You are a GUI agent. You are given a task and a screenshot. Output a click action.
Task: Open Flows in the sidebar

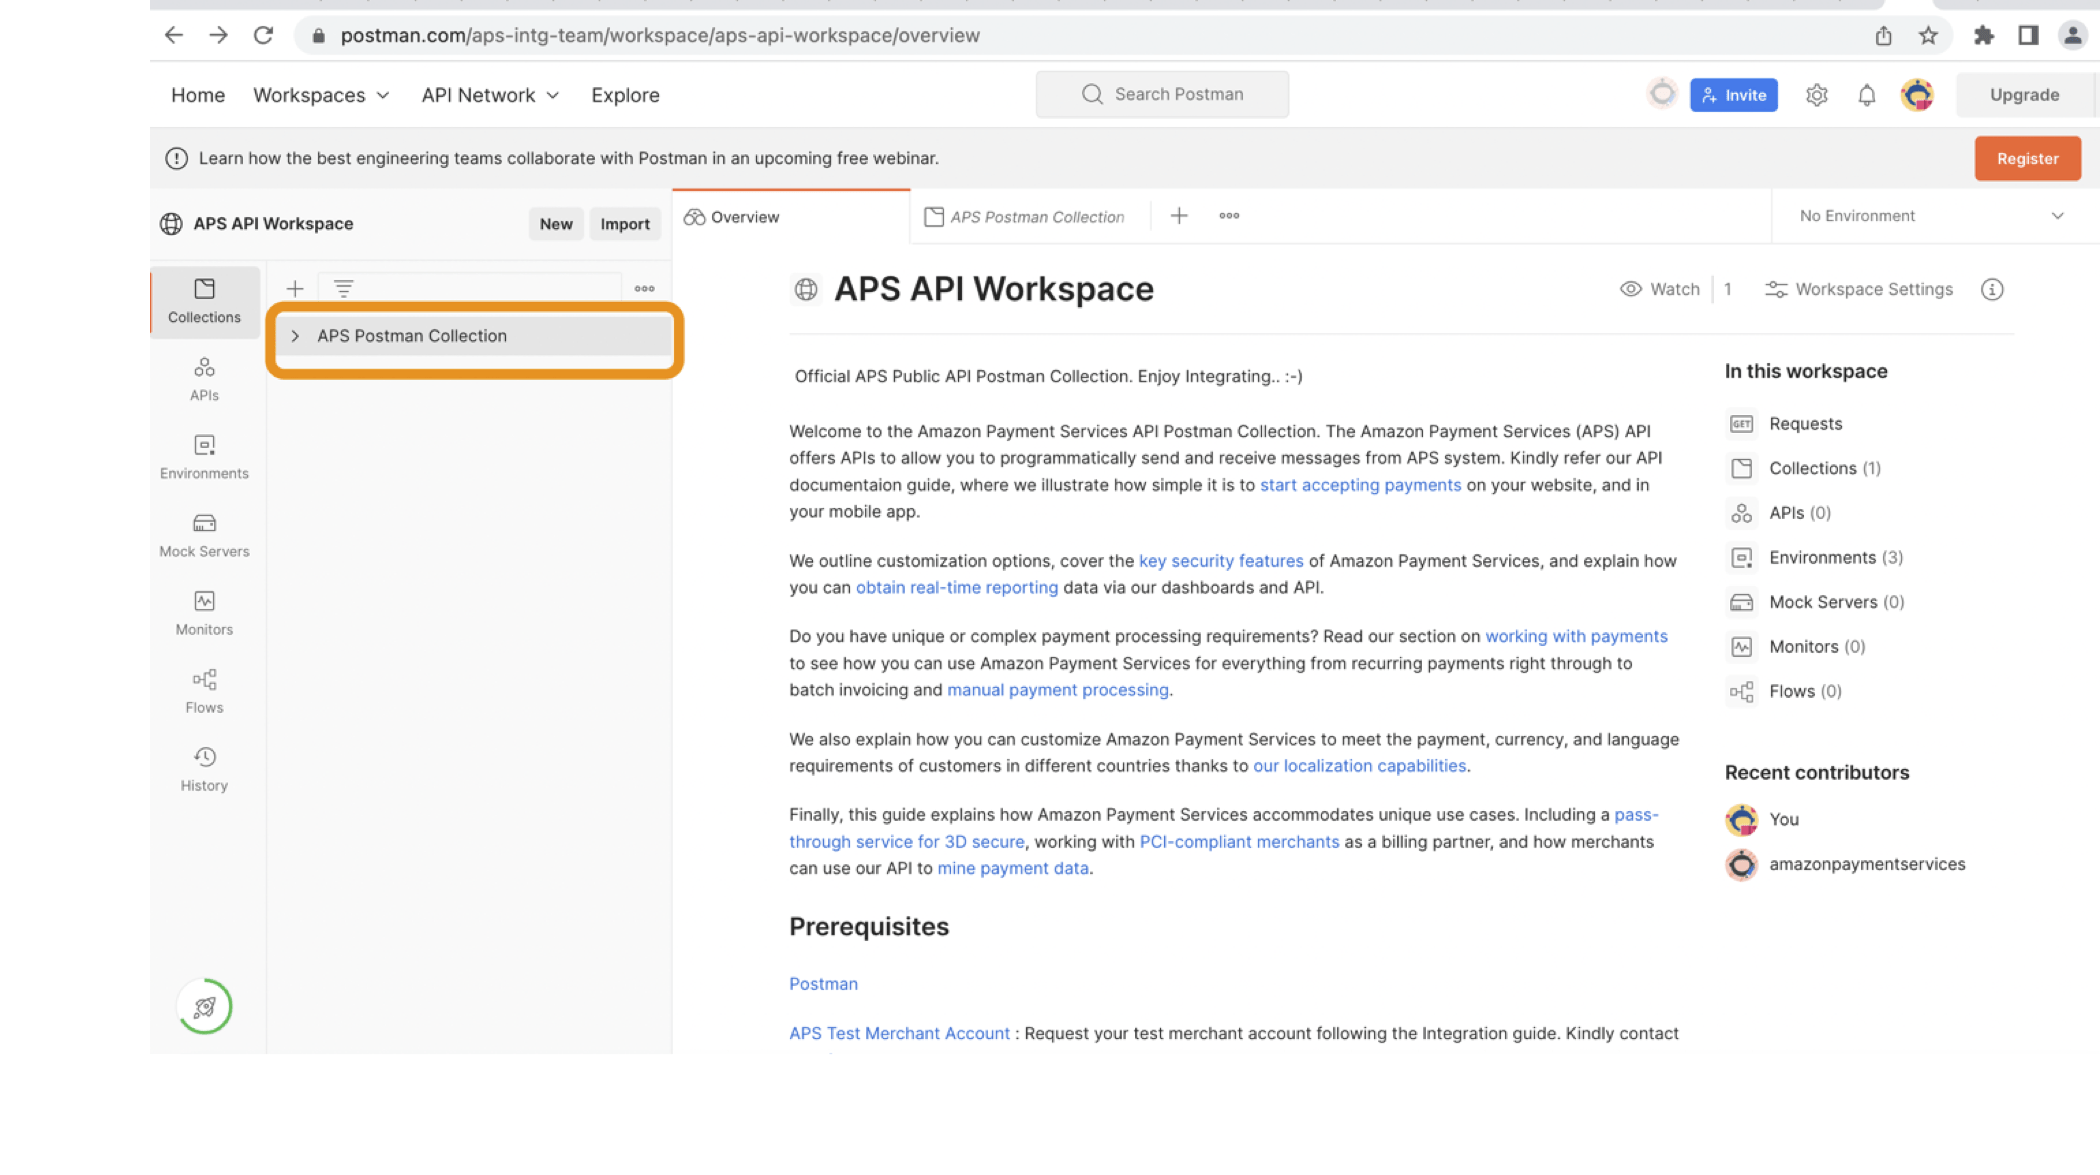pos(204,690)
